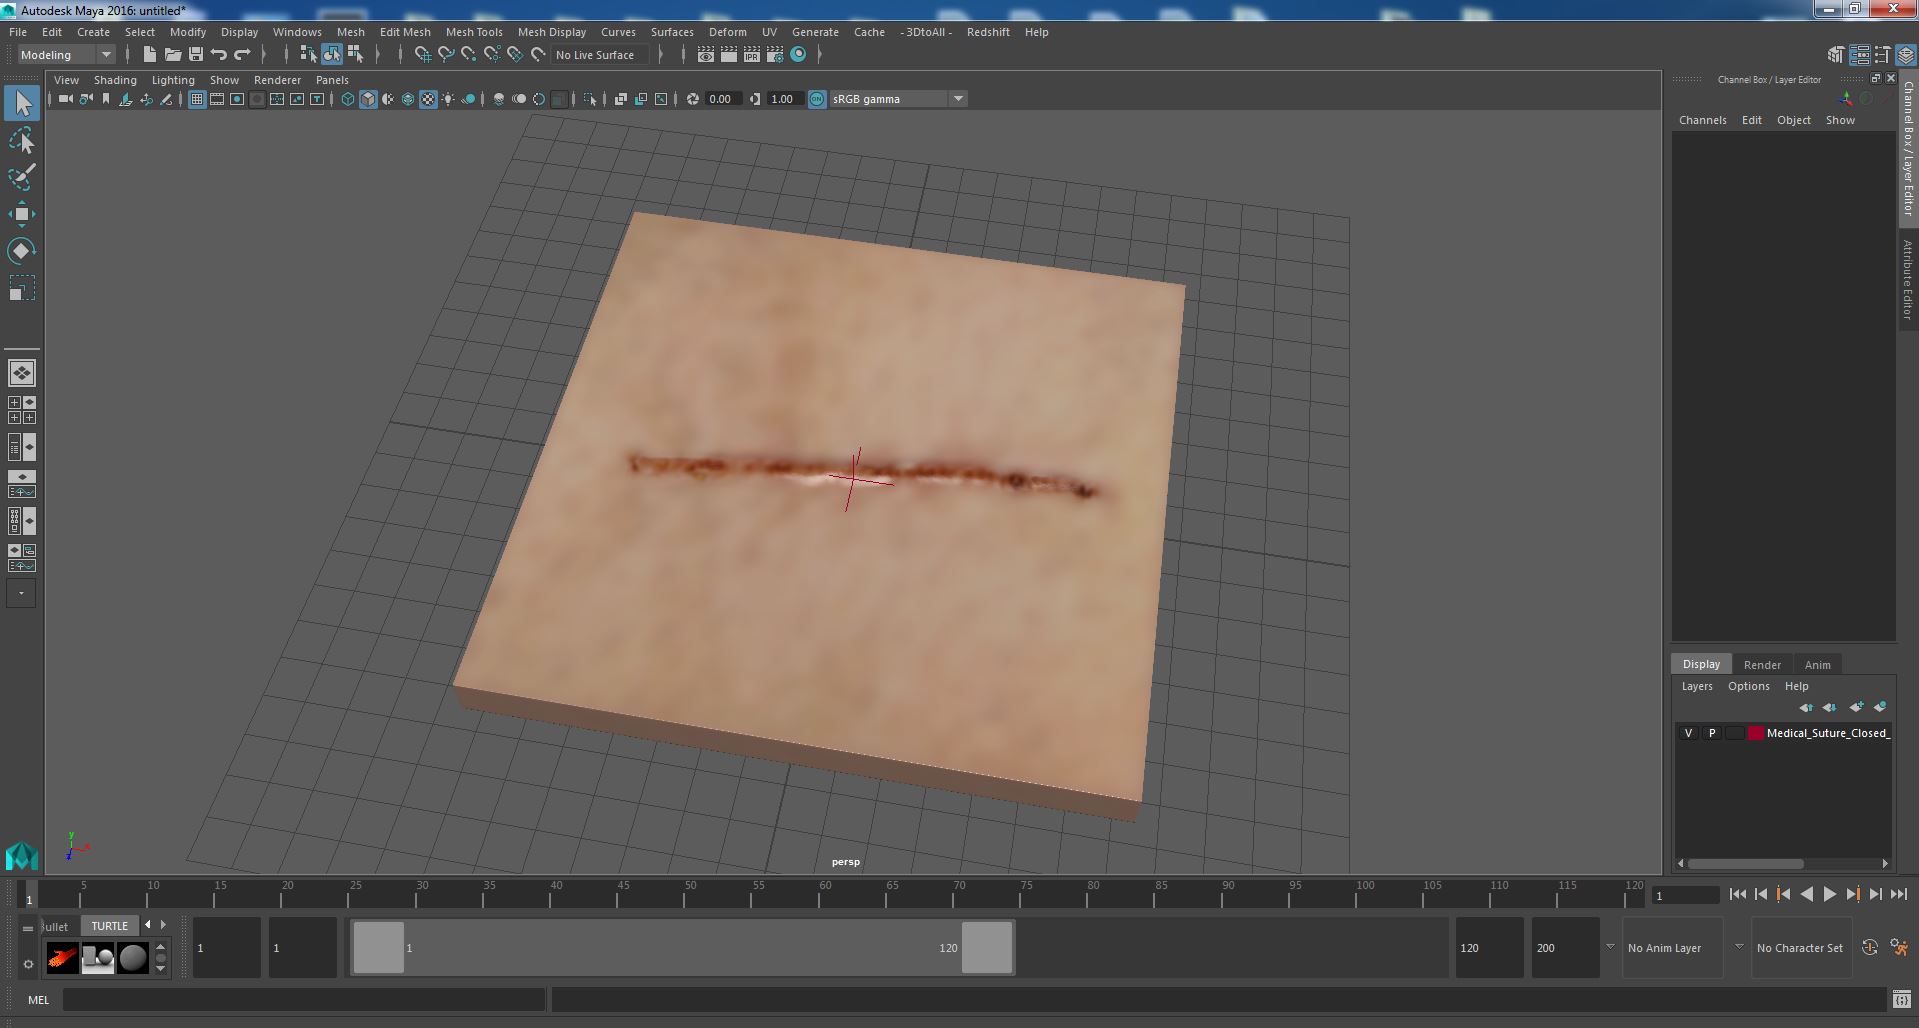The width and height of the screenshot is (1919, 1028).
Task: Save the current scene
Action: 196,55
